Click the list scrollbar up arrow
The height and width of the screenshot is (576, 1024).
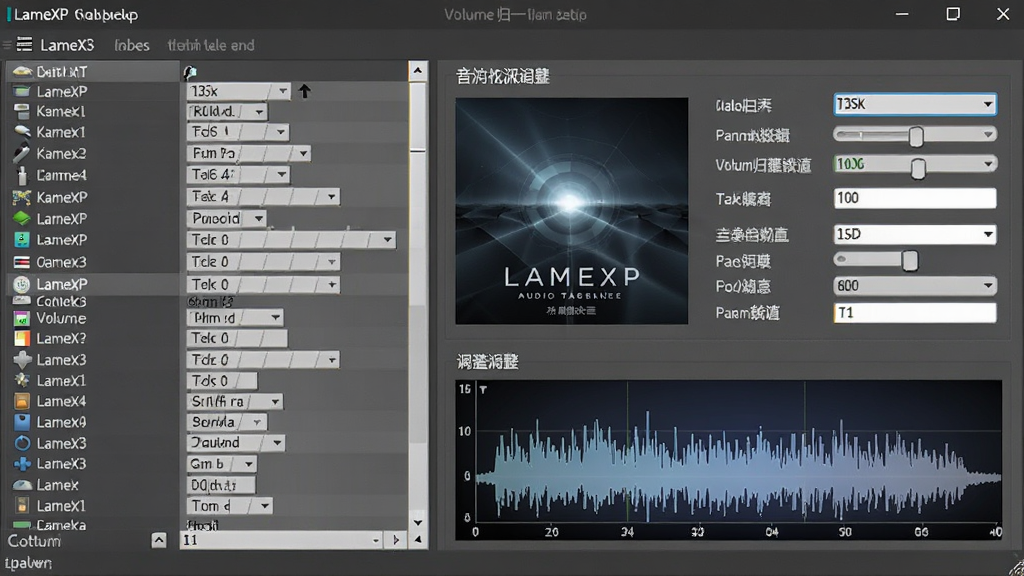[x=418, y=71]
